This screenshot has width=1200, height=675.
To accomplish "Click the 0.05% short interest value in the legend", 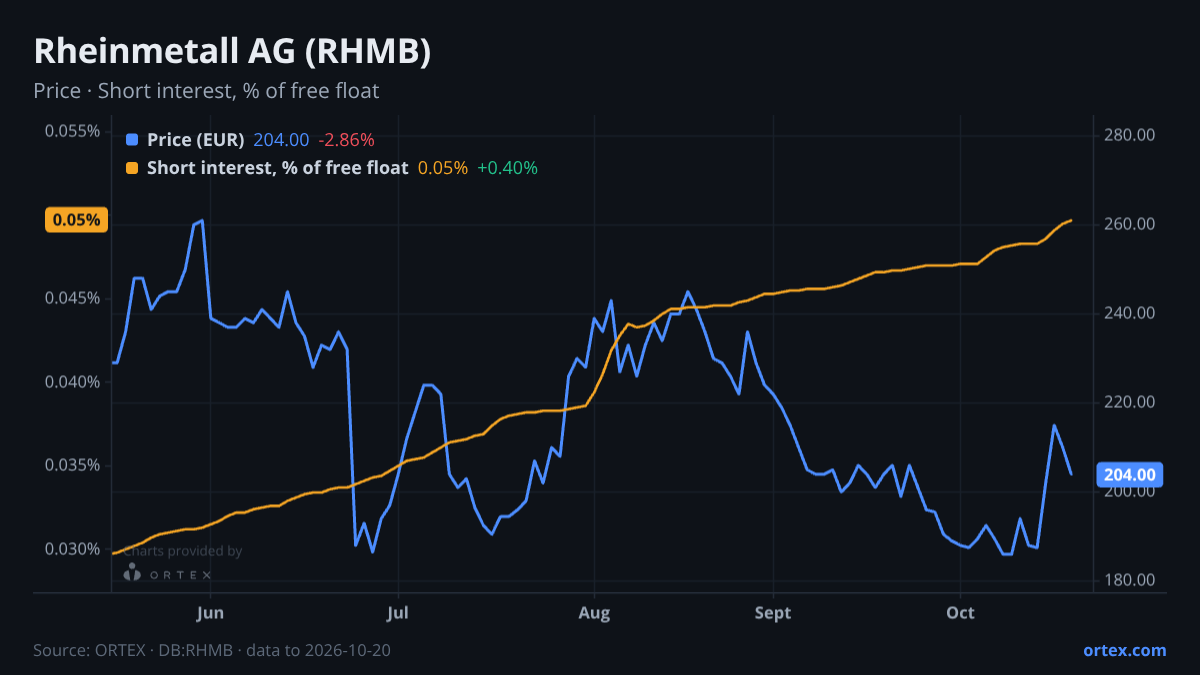I will coord(443,168).
